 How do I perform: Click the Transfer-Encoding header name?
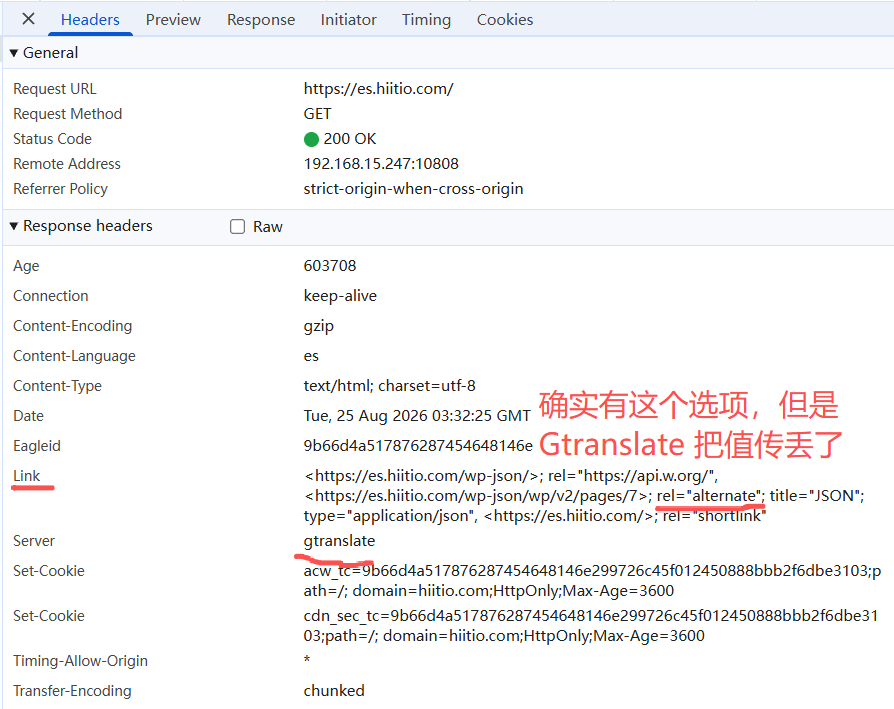point(72,691)
